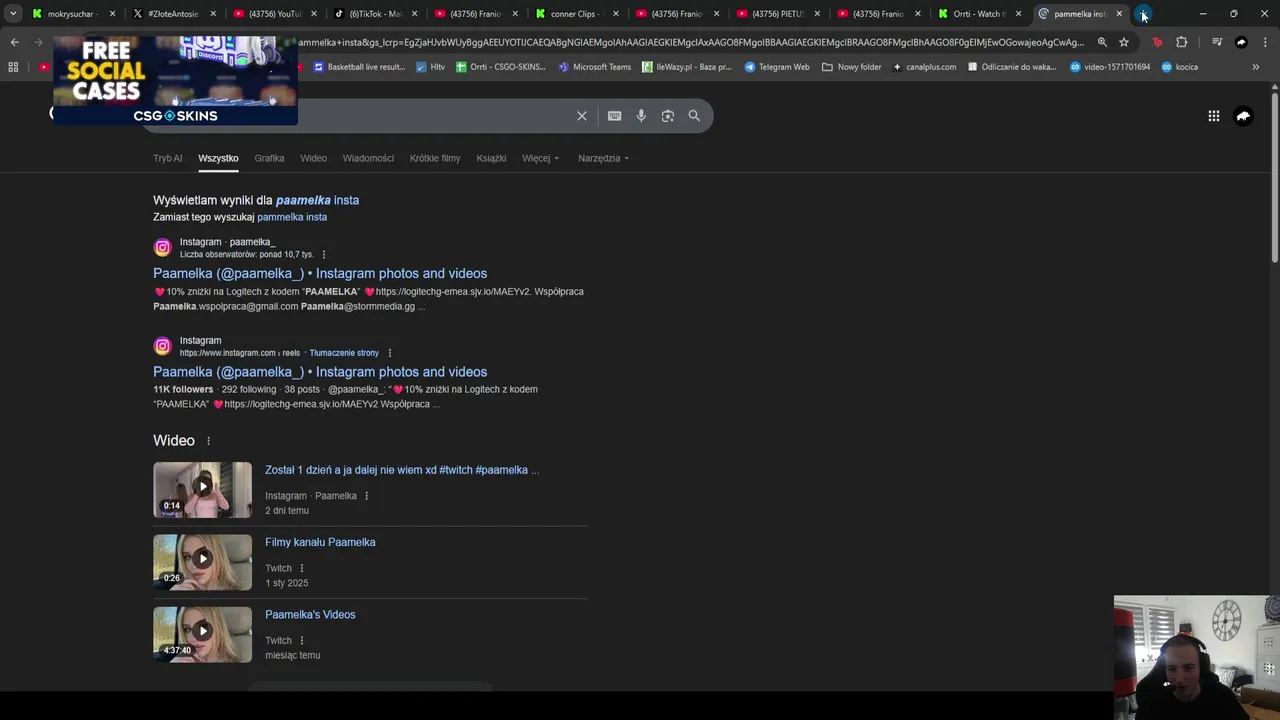Viewport: 1280px width, 720px height.
Task: Switch to the Wiadomości tab
Action: pos(368,158)
